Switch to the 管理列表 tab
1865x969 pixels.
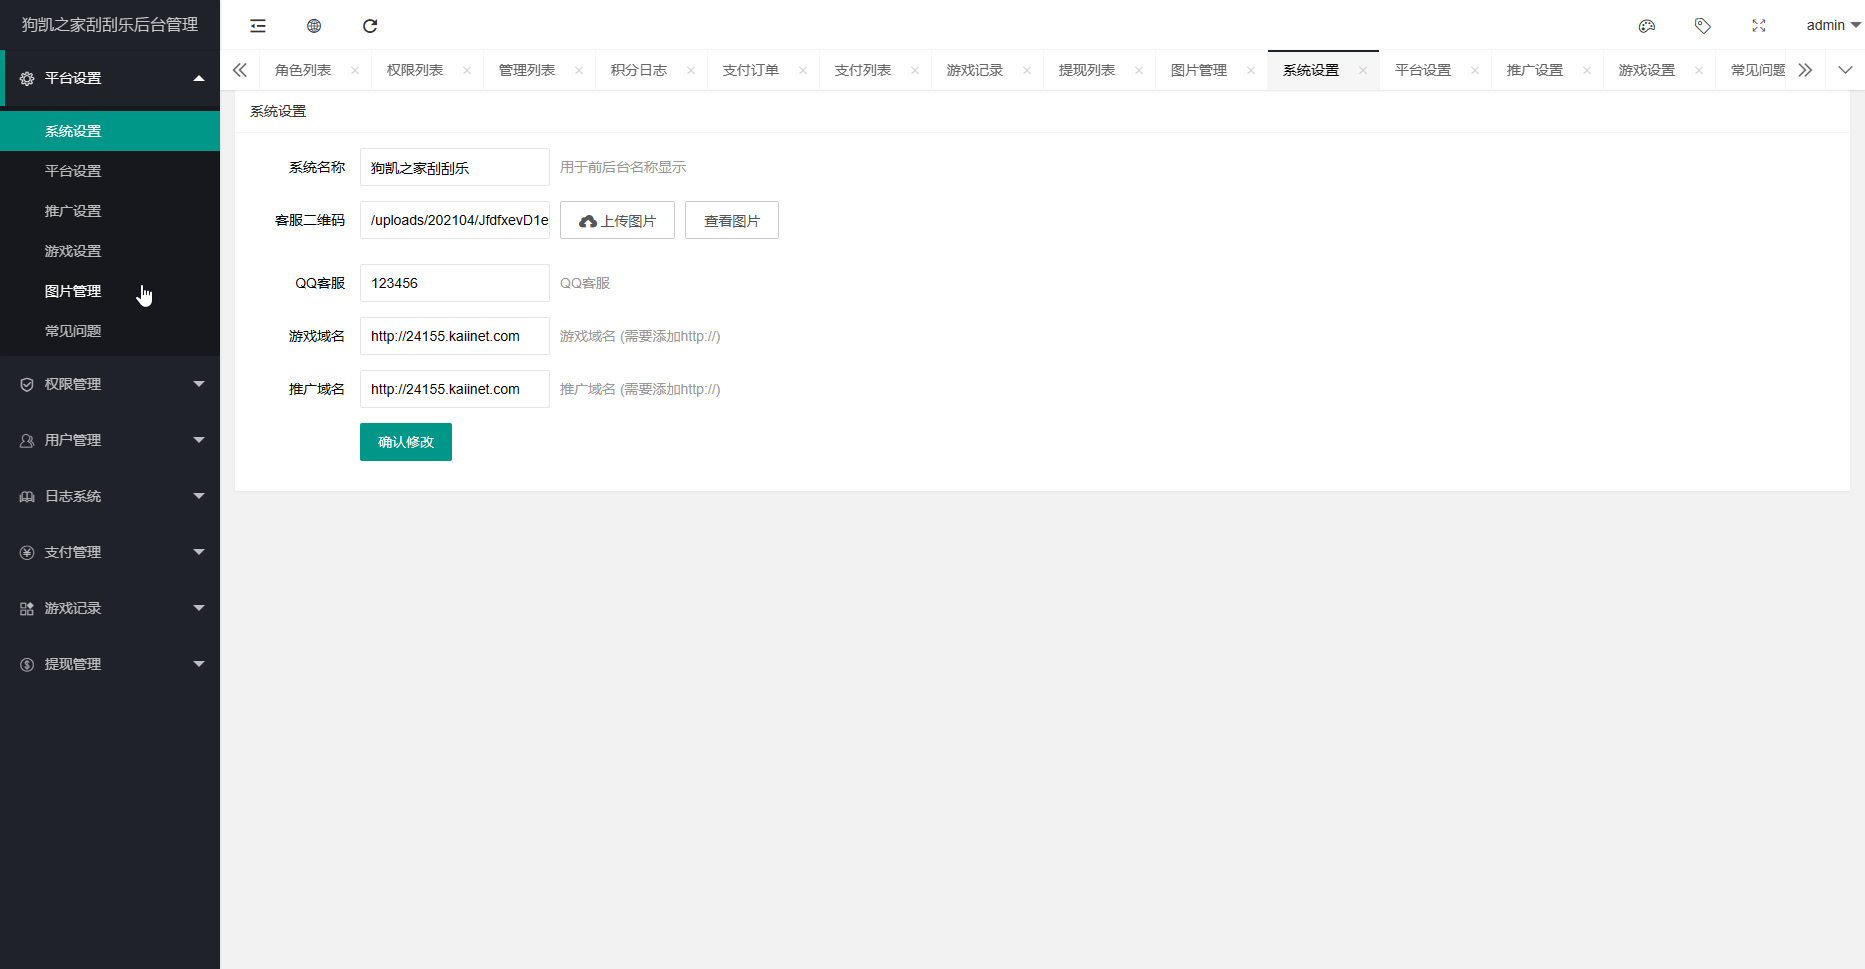(527, 70)
